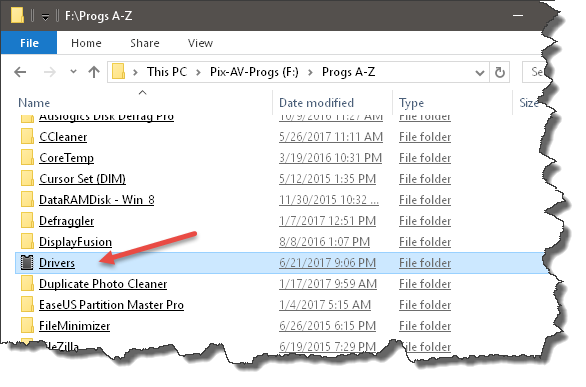Select the black Drivers folder icon

(x=27, y=262)
